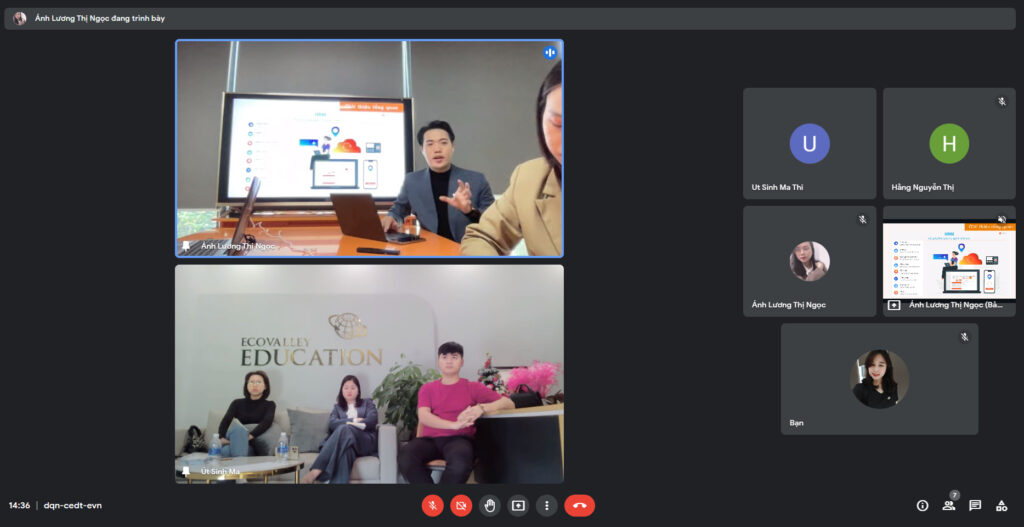
Task: Click muted audio icon on presentation tile
Action: click(1002, 219)
